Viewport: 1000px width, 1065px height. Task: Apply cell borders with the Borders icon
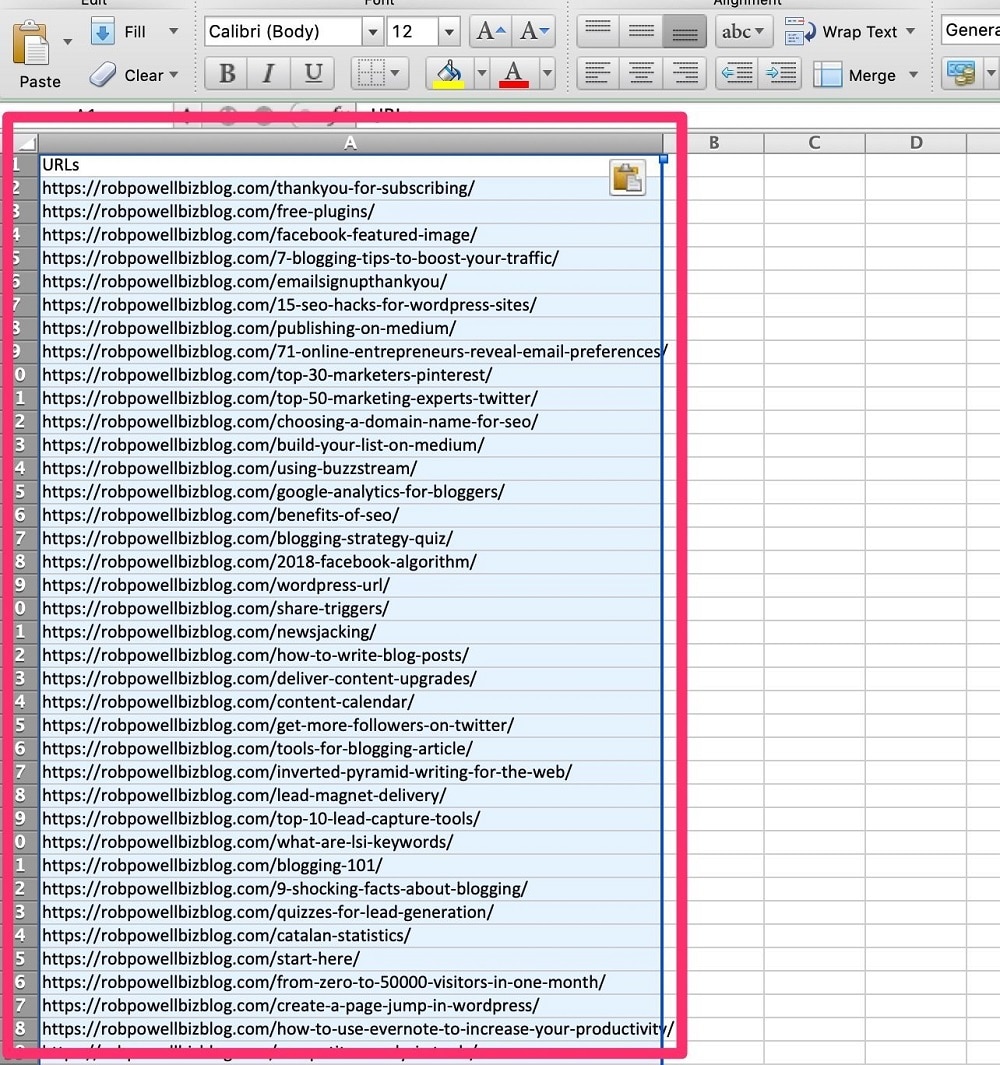coord(371,73)
